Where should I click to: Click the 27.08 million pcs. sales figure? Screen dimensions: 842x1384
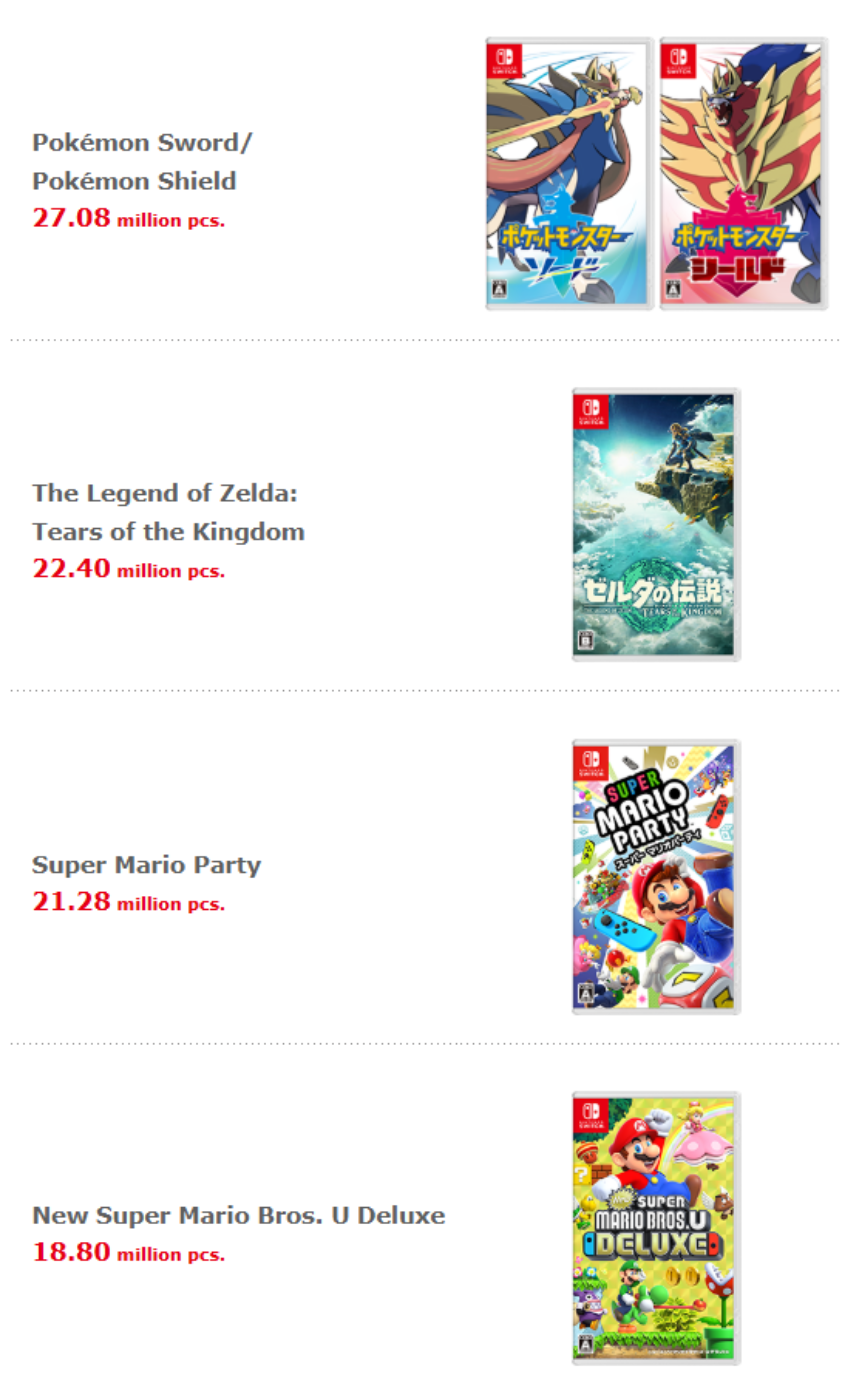click(128, 218)
